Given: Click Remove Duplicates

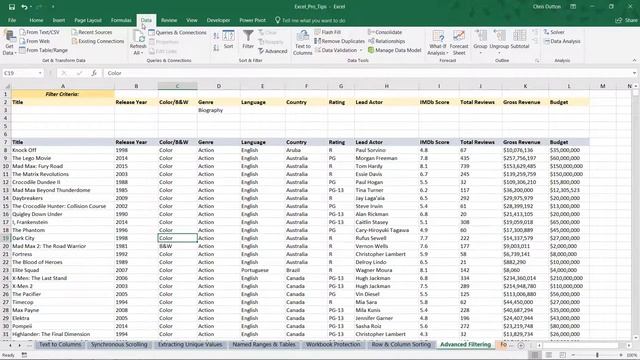Looking at the screenshot, I should tap(340, 41).
